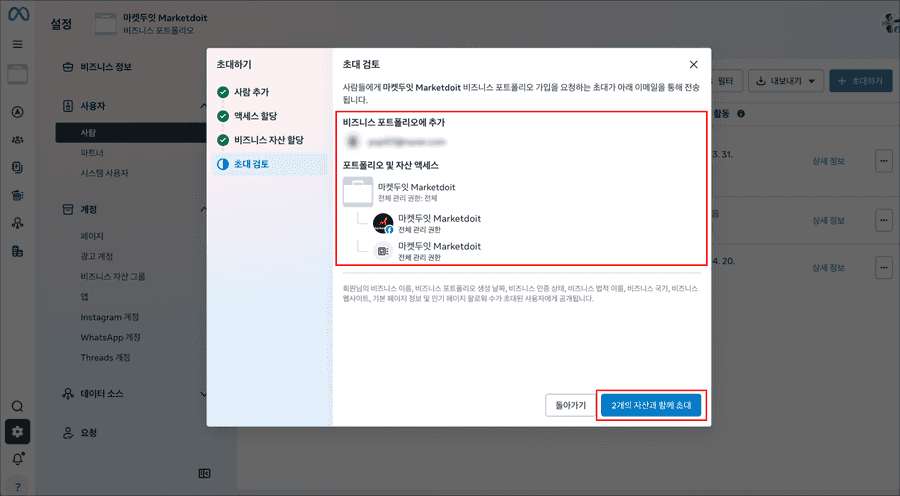Open 비즈니스 자산 그룹
The width and height of the screenshot is (900, 496).
point(112,276)
